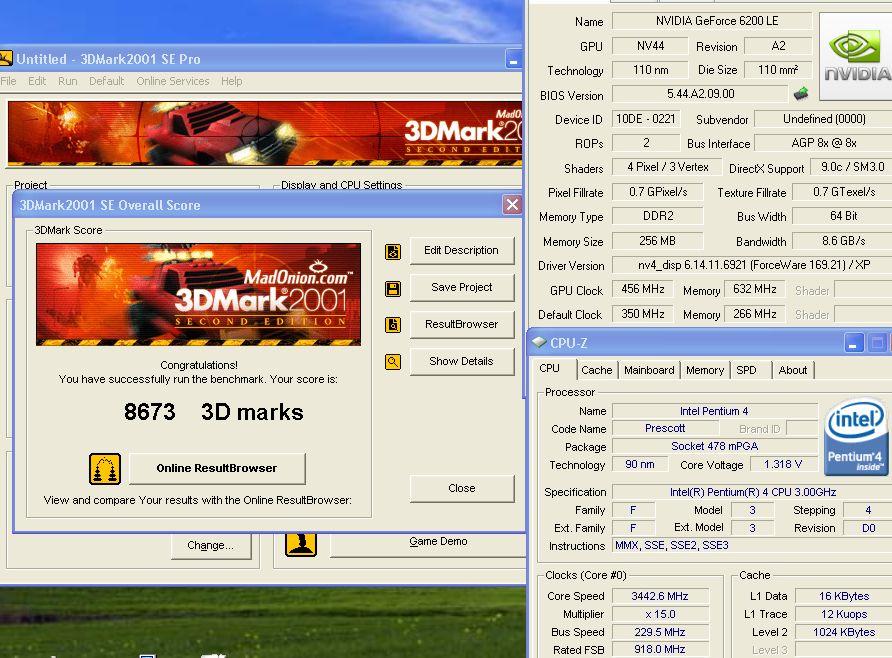Open the Online Services menu
Image resolution: width=892 pixels, height=658 pixels.
172,81
